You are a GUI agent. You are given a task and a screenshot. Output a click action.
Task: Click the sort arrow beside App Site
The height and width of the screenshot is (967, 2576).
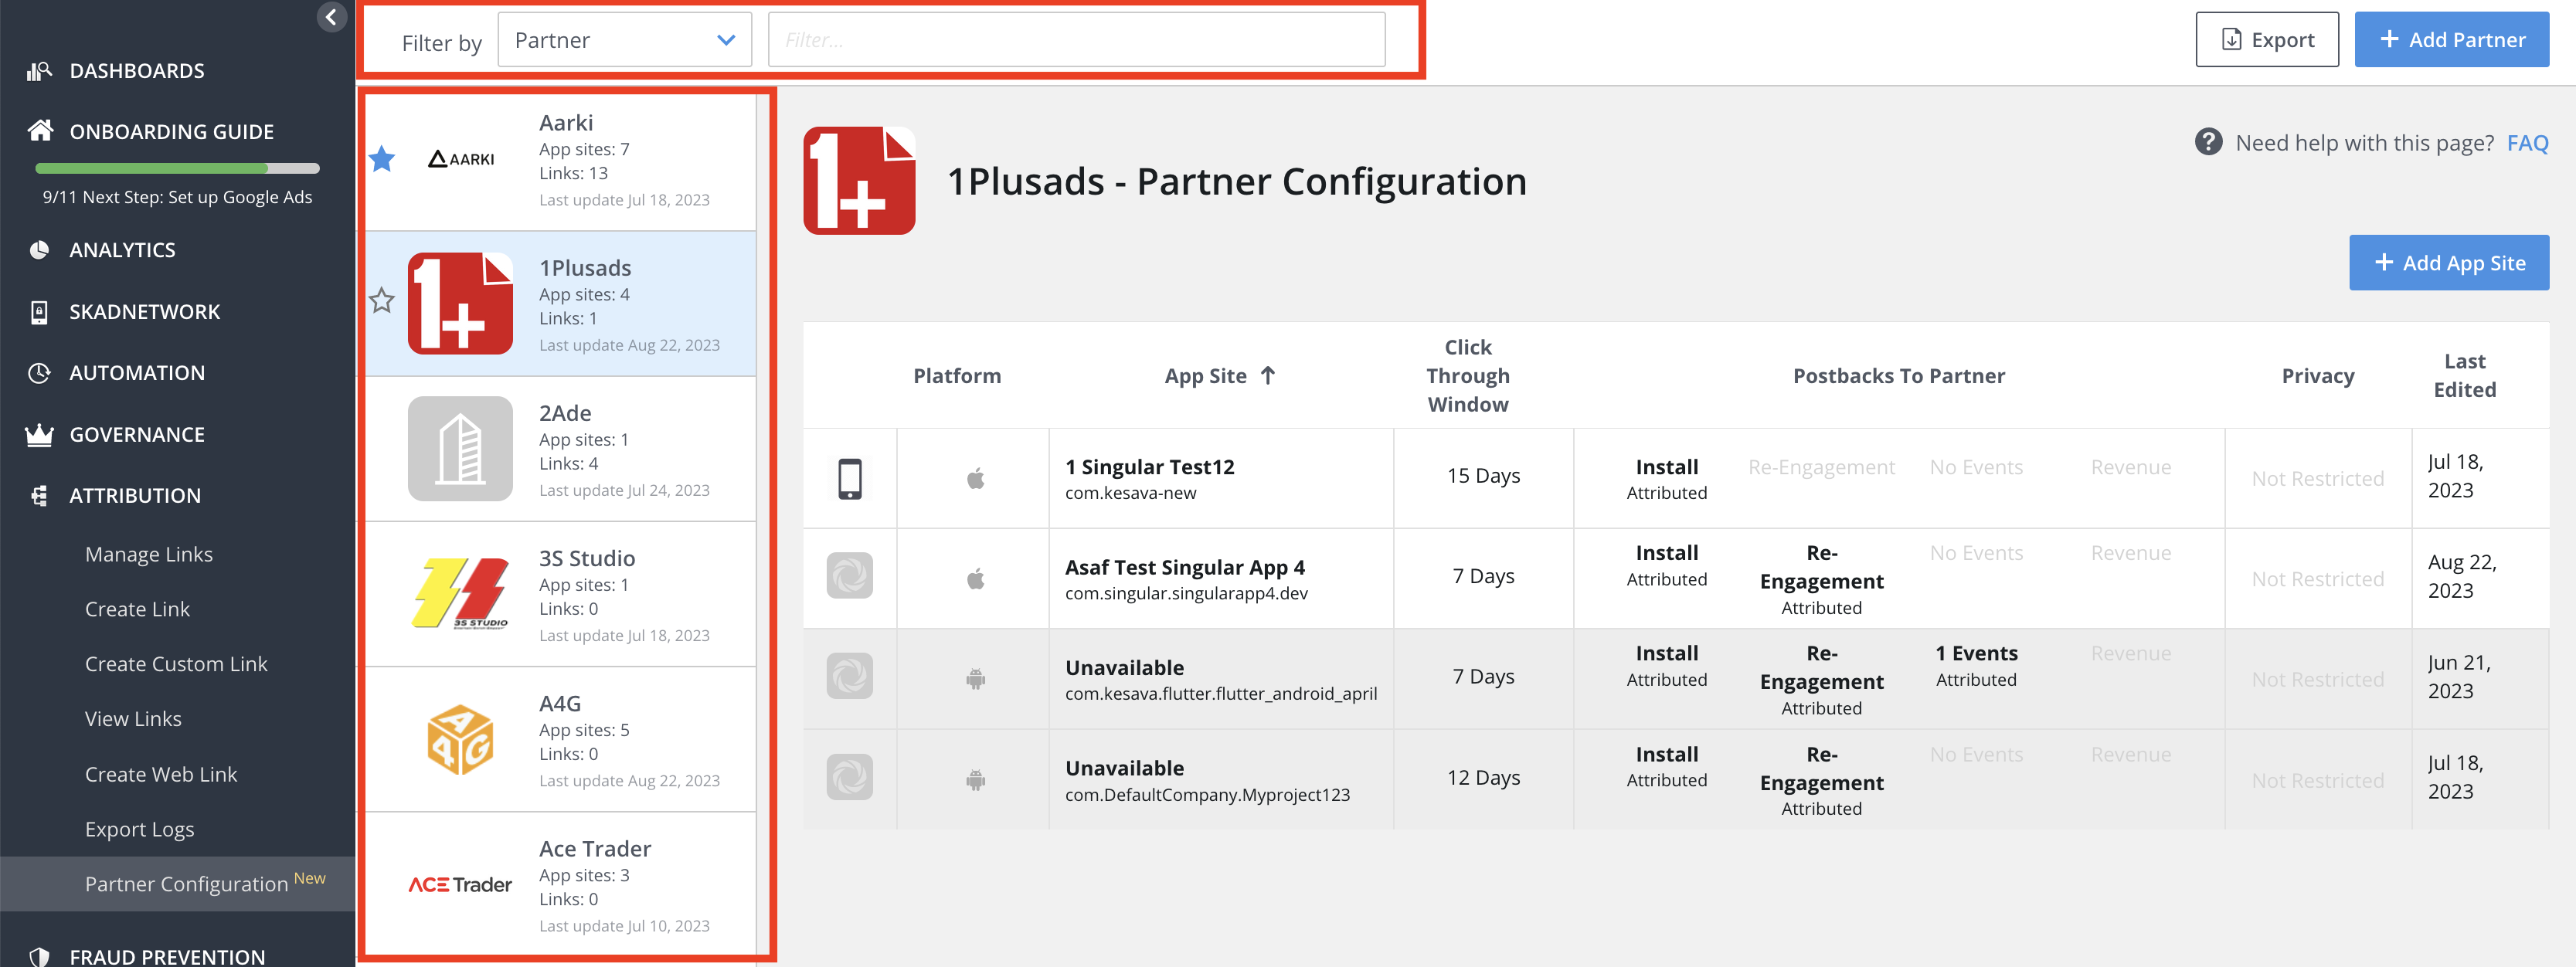tap(1268, 376)
